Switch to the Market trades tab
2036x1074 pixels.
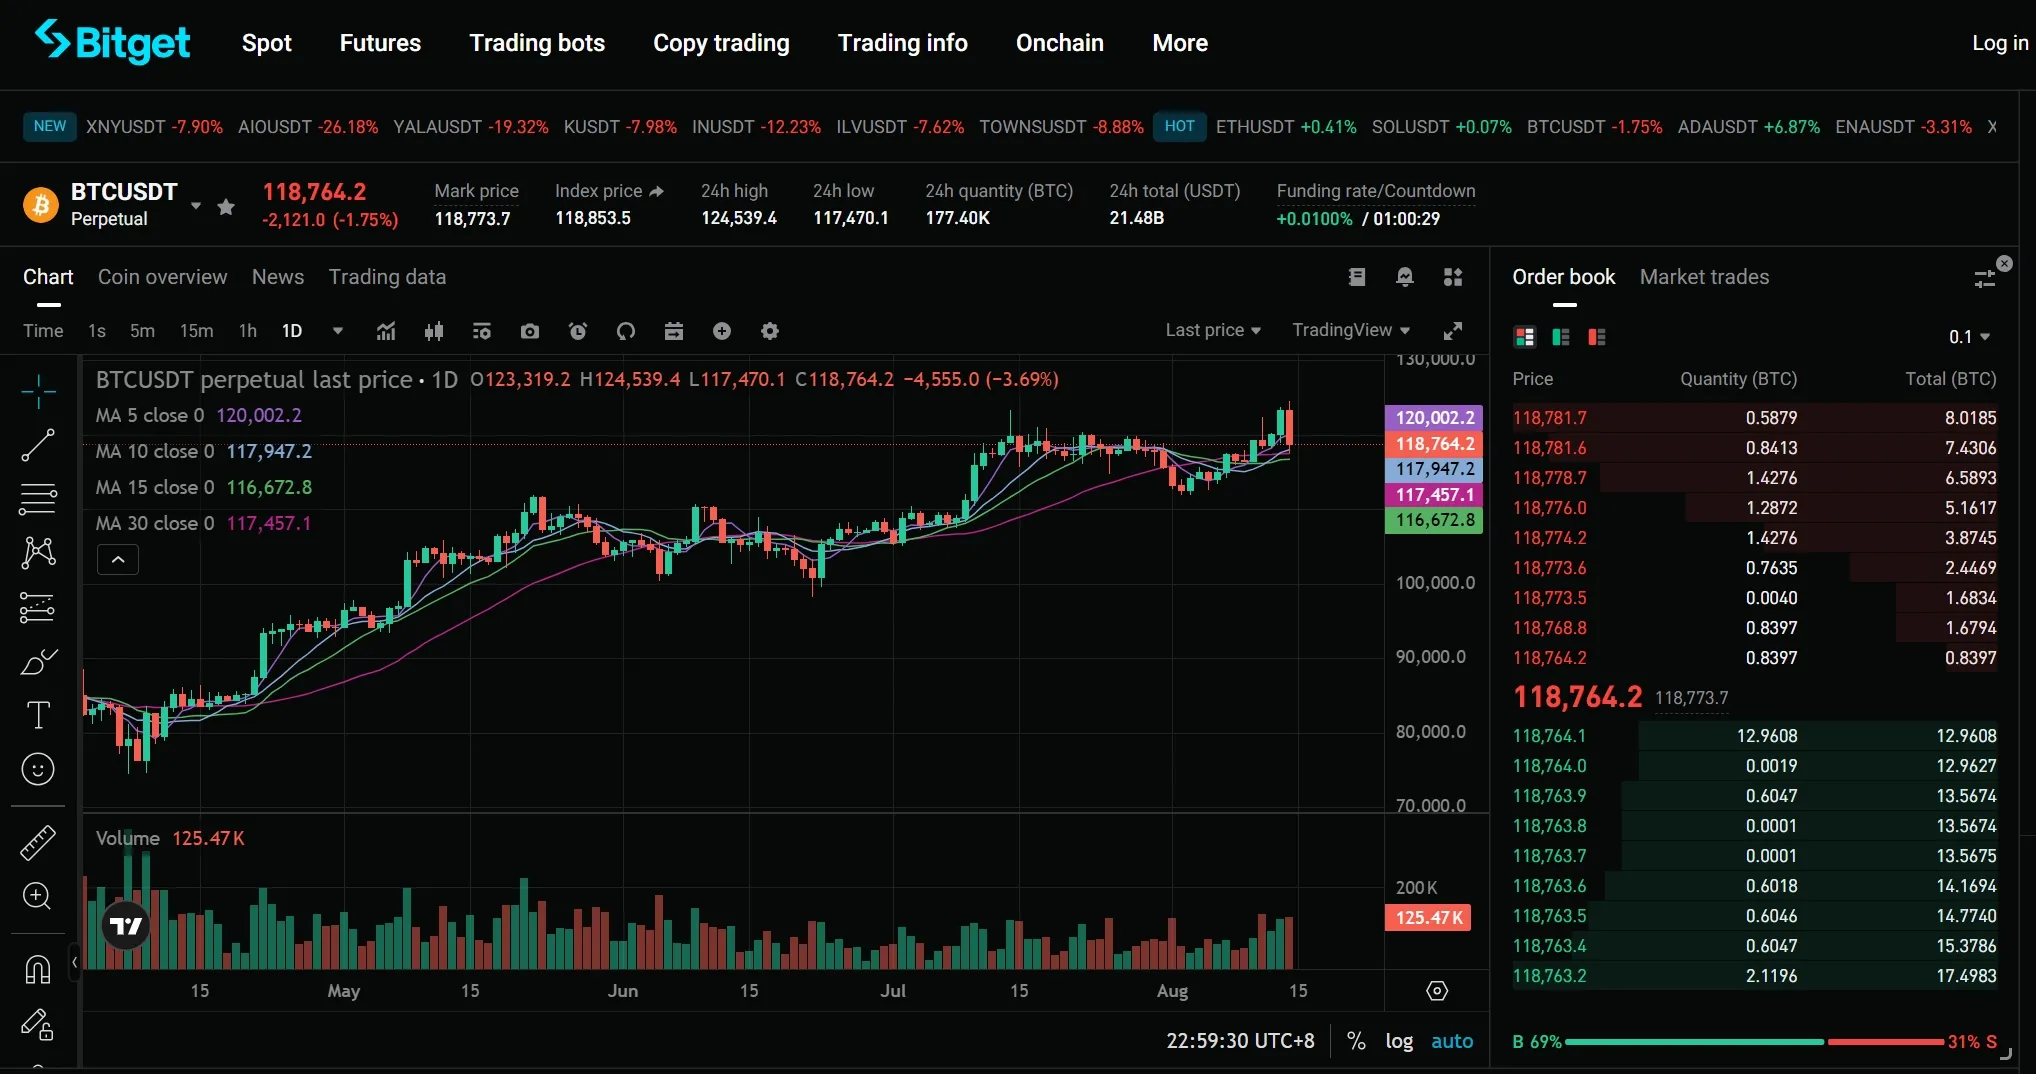[x=1704, y=277]
